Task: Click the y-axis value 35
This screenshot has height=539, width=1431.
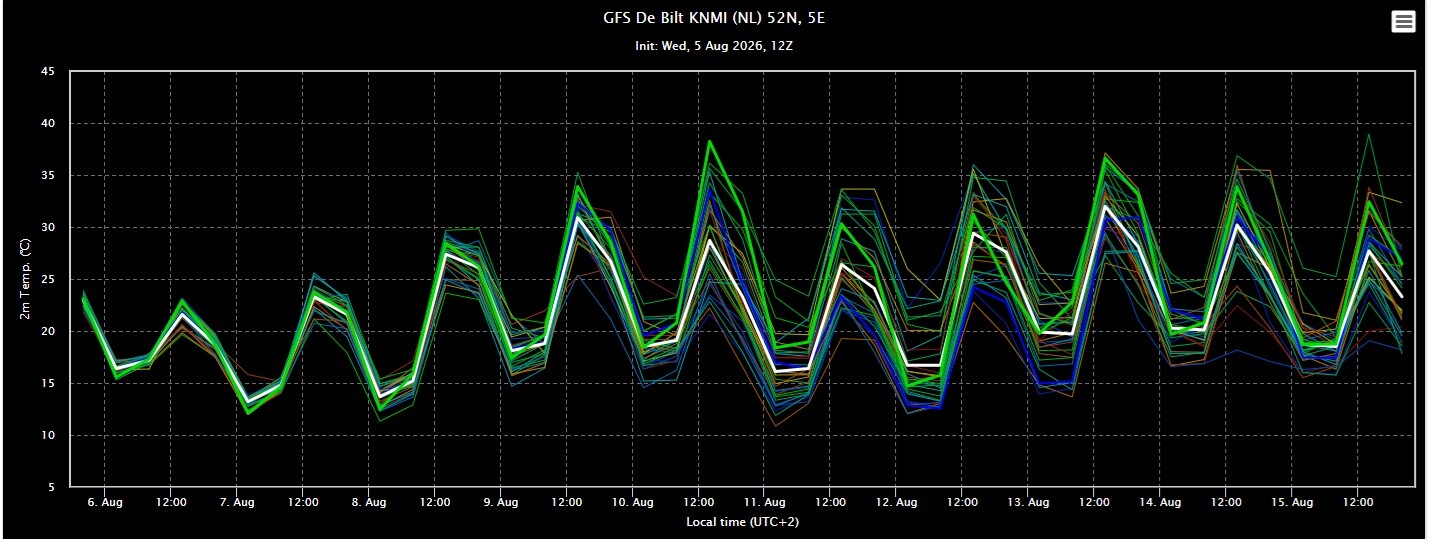Action: click(x=48, y=175)
